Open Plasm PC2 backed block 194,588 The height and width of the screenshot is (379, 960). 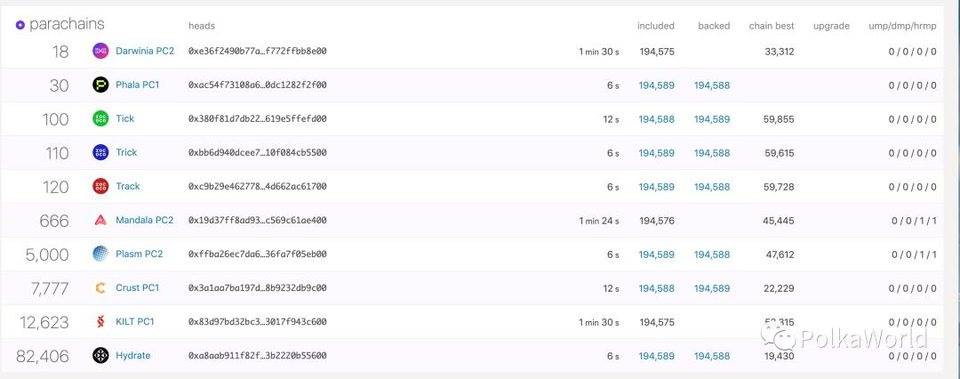[x=712, y=254]
